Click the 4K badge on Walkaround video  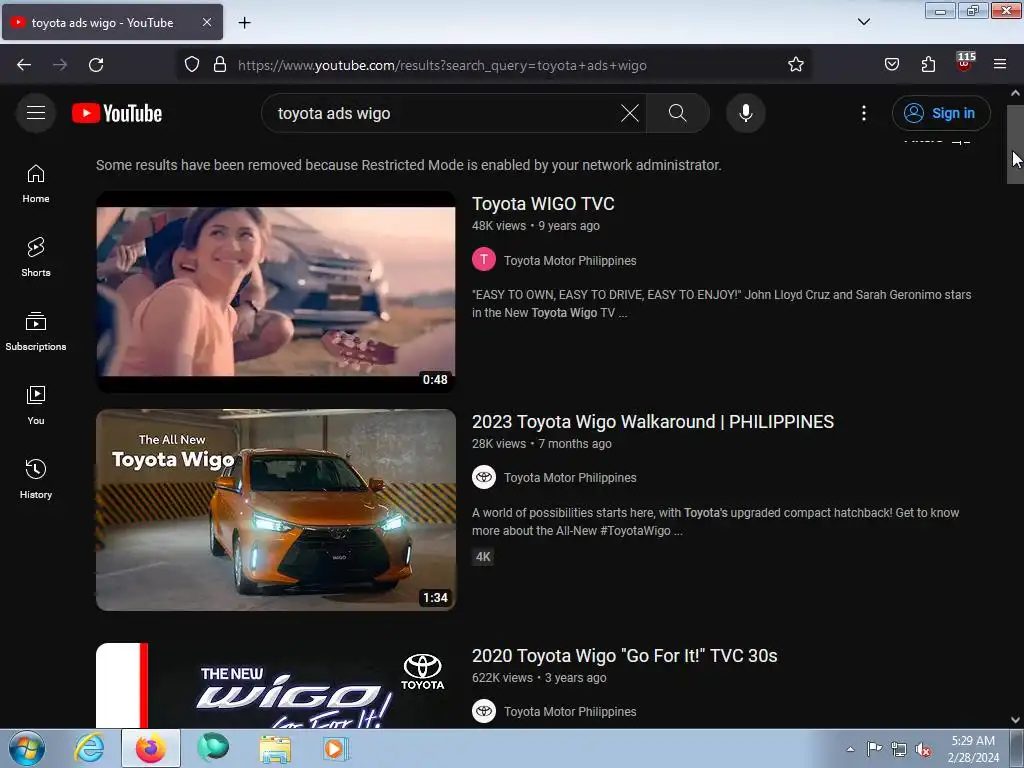point(483,557)
